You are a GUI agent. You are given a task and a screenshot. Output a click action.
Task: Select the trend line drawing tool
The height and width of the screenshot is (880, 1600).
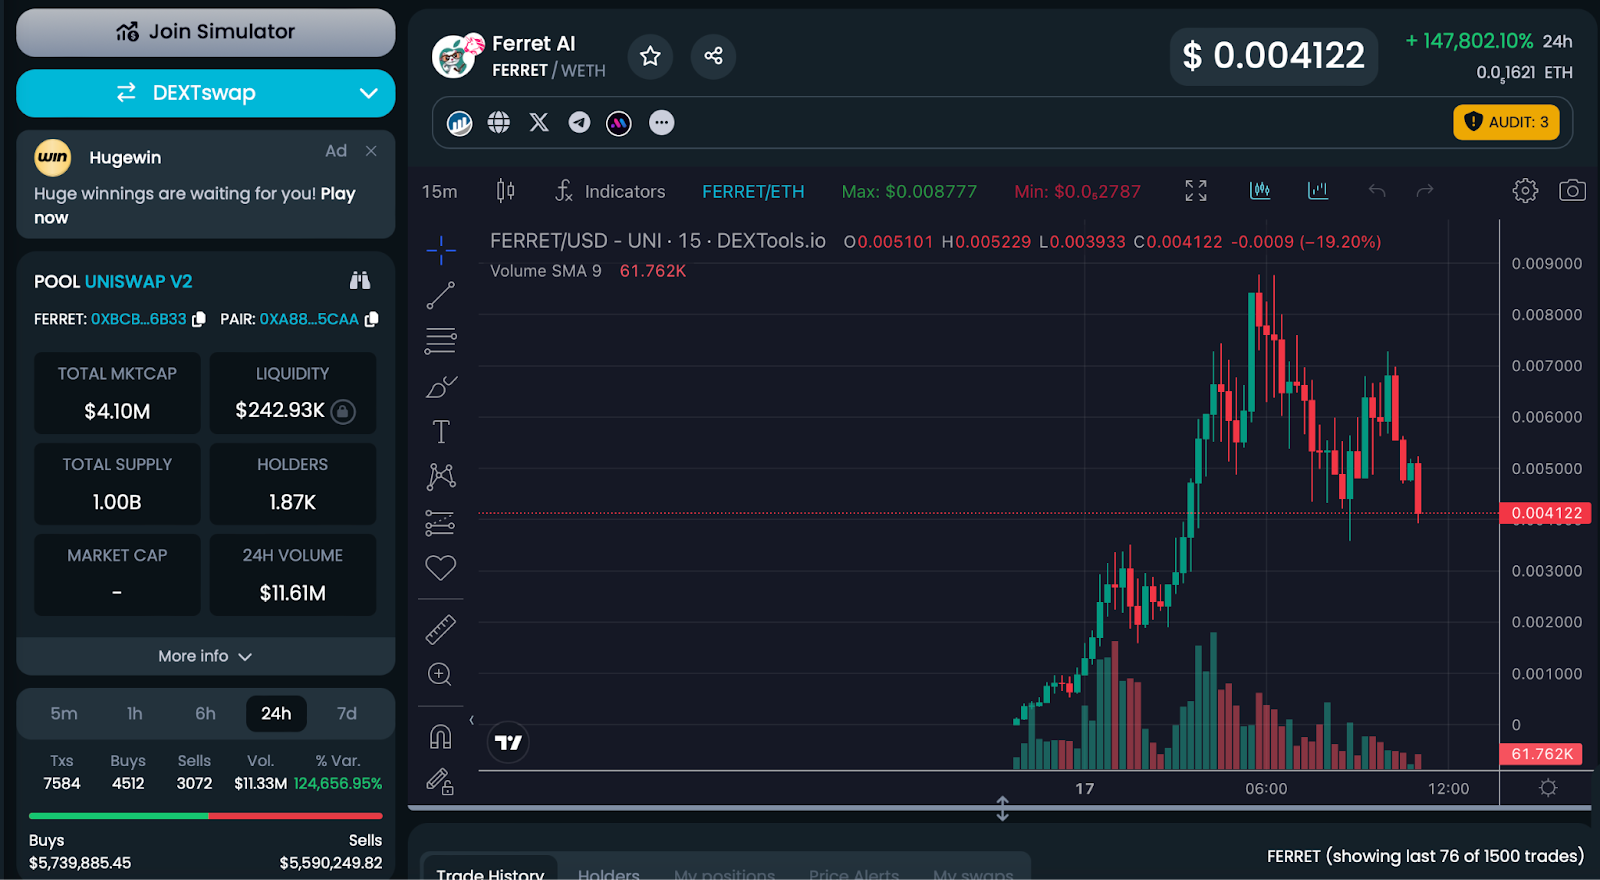(x=441, y=295)
